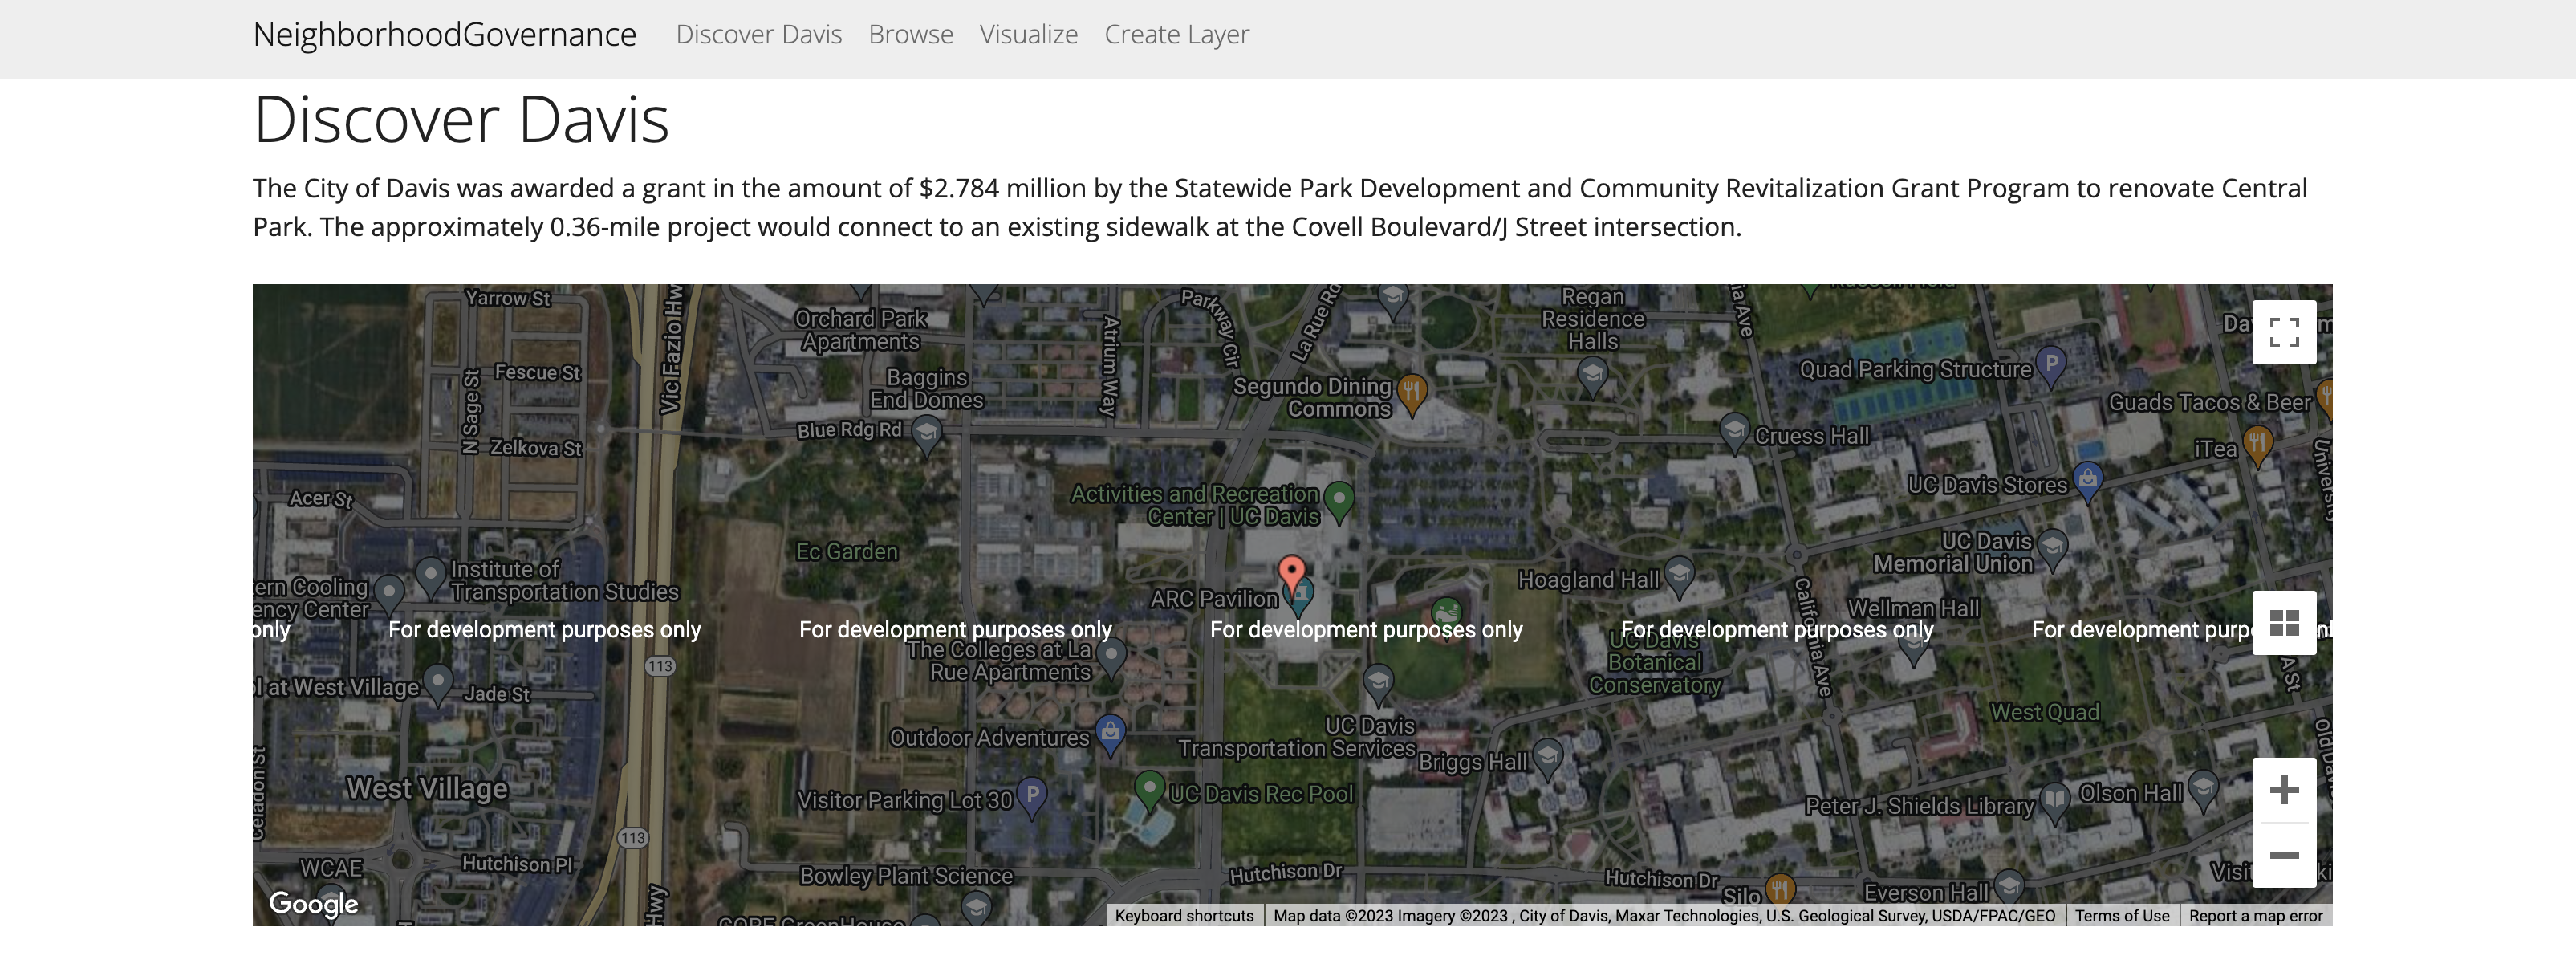Image resolution: width=2576 pixels, height=960 pixels.
Task: Go to the Visualize page
Action: (x=1028, y=35)
